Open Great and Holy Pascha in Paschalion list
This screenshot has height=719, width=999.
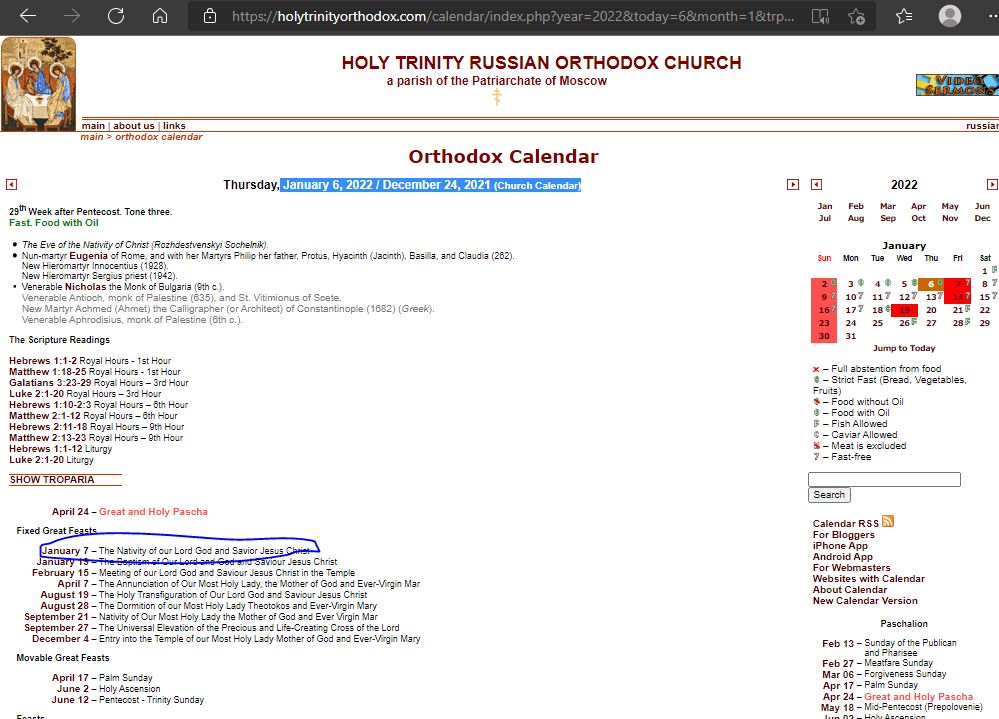coord(919,697)
